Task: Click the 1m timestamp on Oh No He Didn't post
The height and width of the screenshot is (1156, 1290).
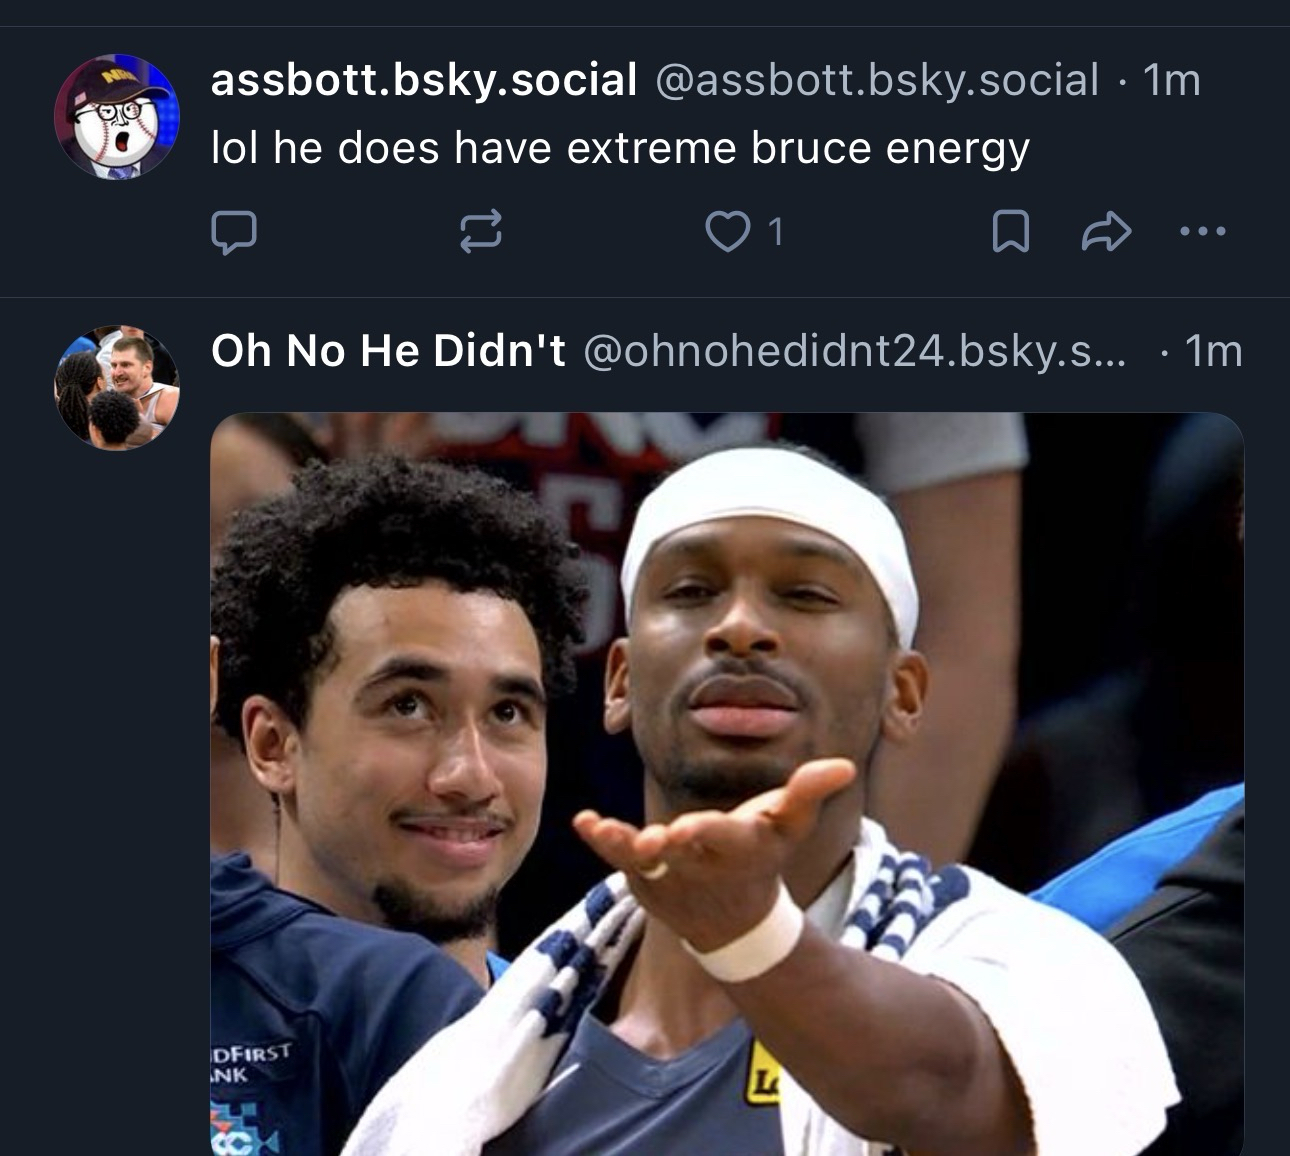Action: pos(1213,350)
